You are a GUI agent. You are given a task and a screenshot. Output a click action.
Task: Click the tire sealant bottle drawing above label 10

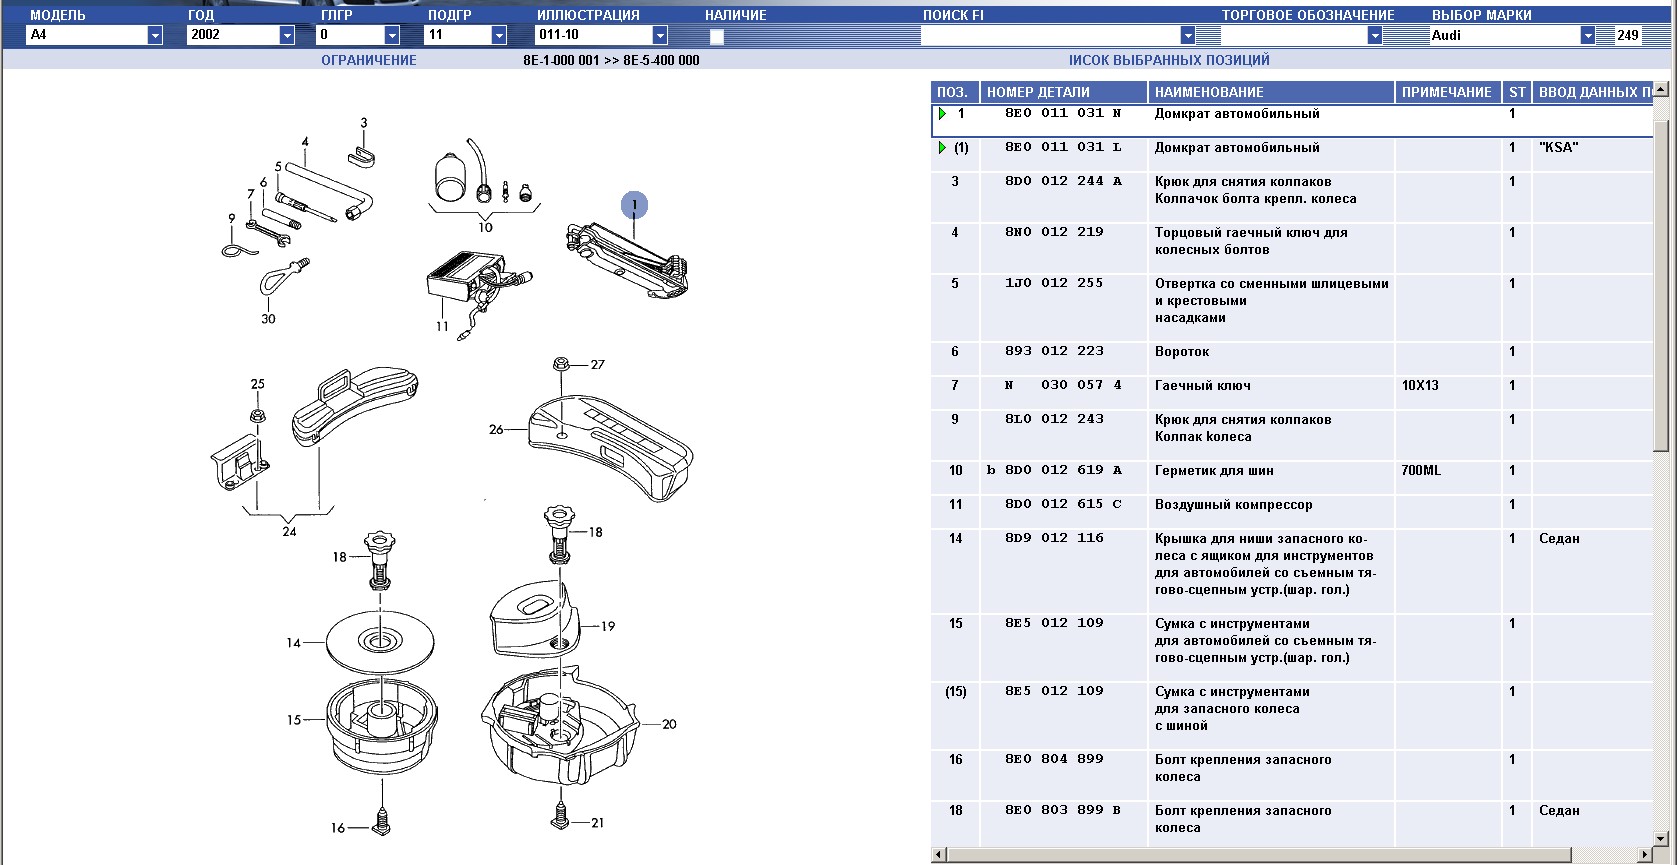452,179
